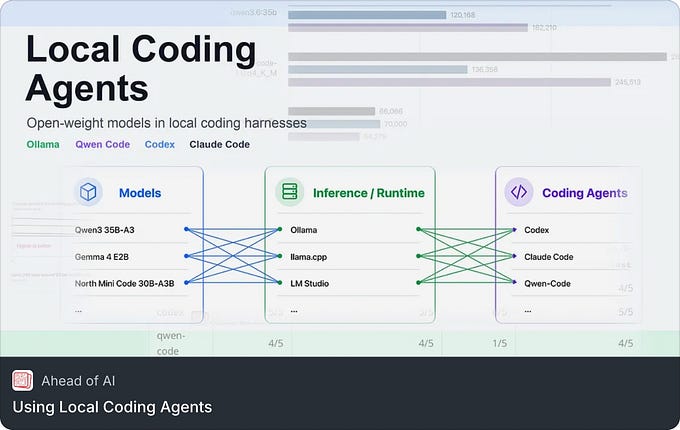Click the Ahead of AI publication logo
The height and width of the screenshot is (430, 680).
23,381
